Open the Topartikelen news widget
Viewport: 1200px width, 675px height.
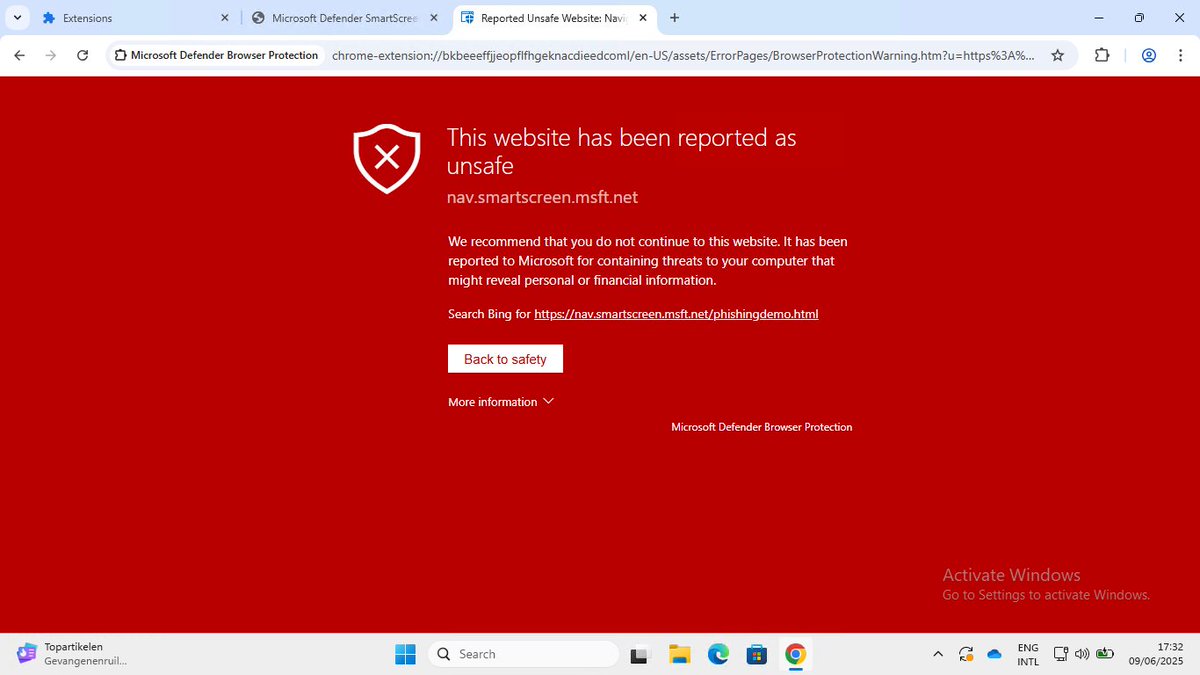point(72,654)
